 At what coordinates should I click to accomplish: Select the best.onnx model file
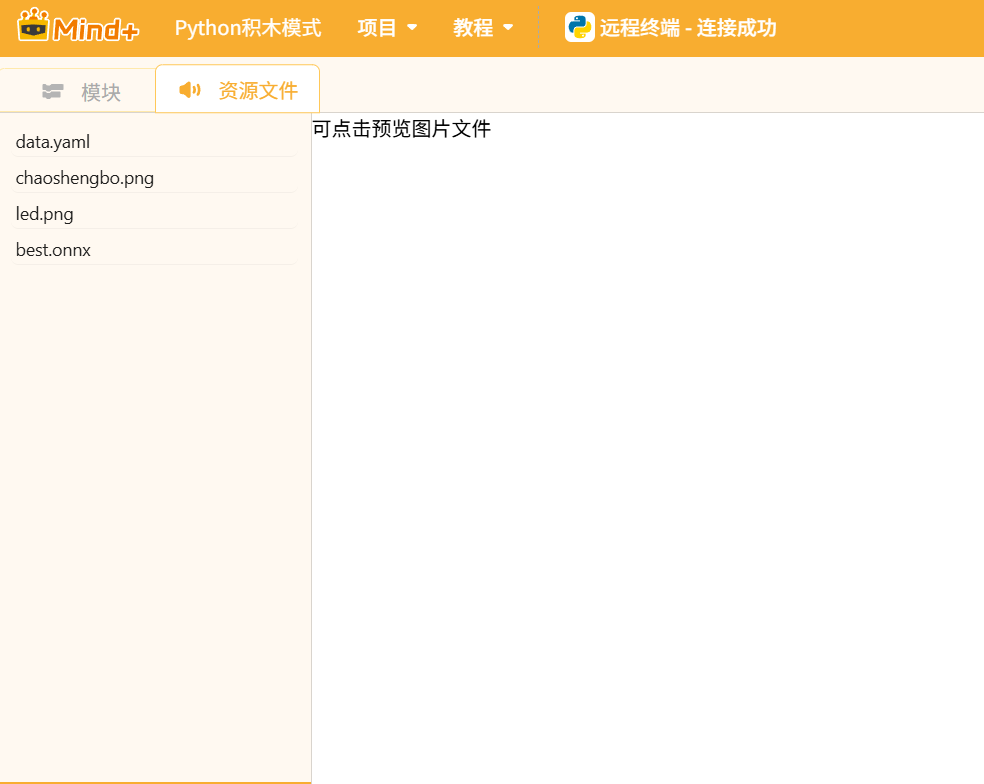[x=53, y=250]
